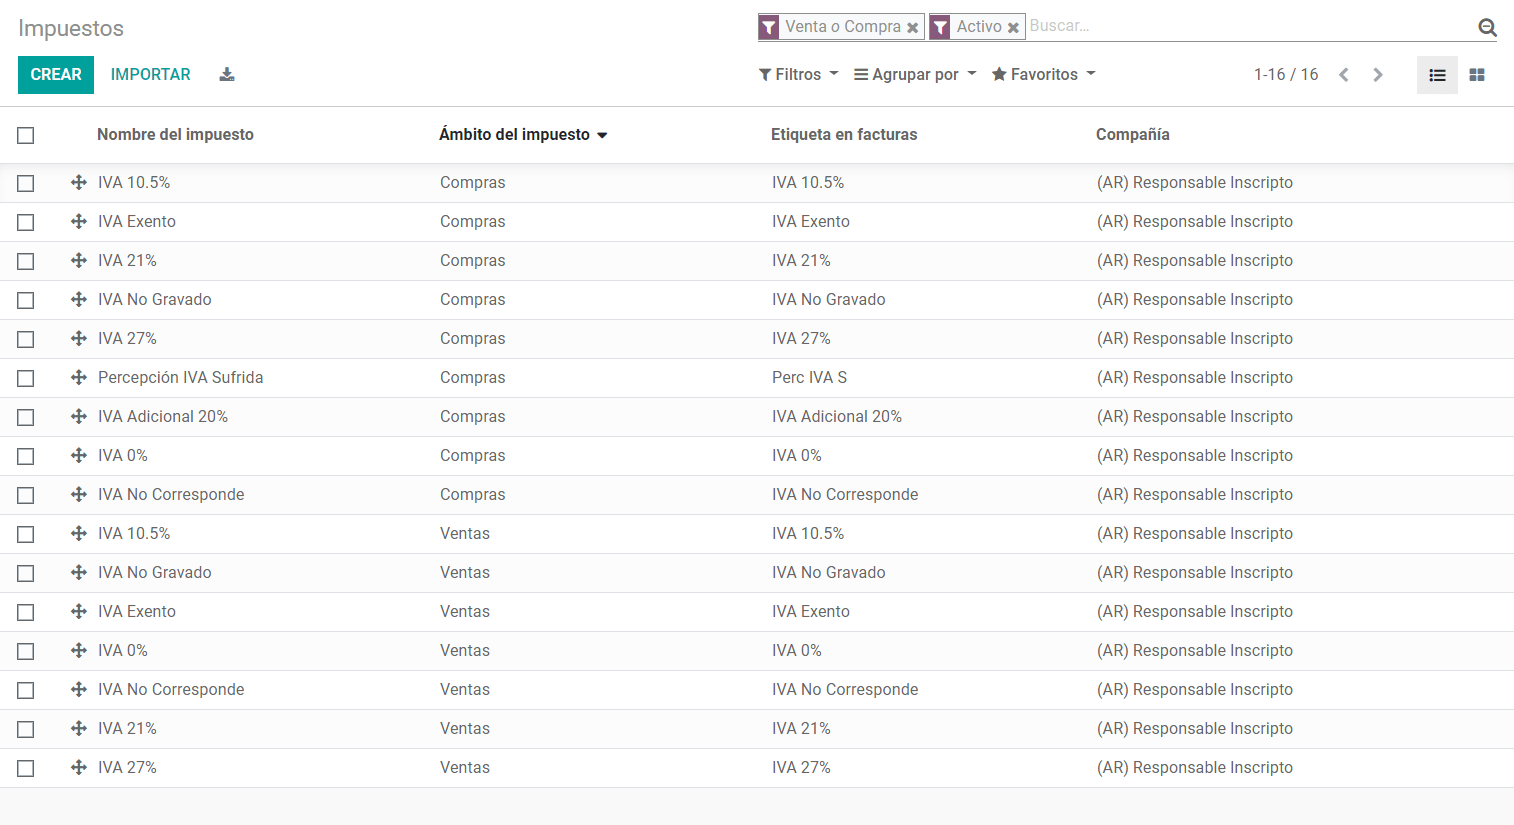Viewport: 1514px width, 825px height.
Task: Open the Favoritos dropdown
Action: tap(1043, 75)
